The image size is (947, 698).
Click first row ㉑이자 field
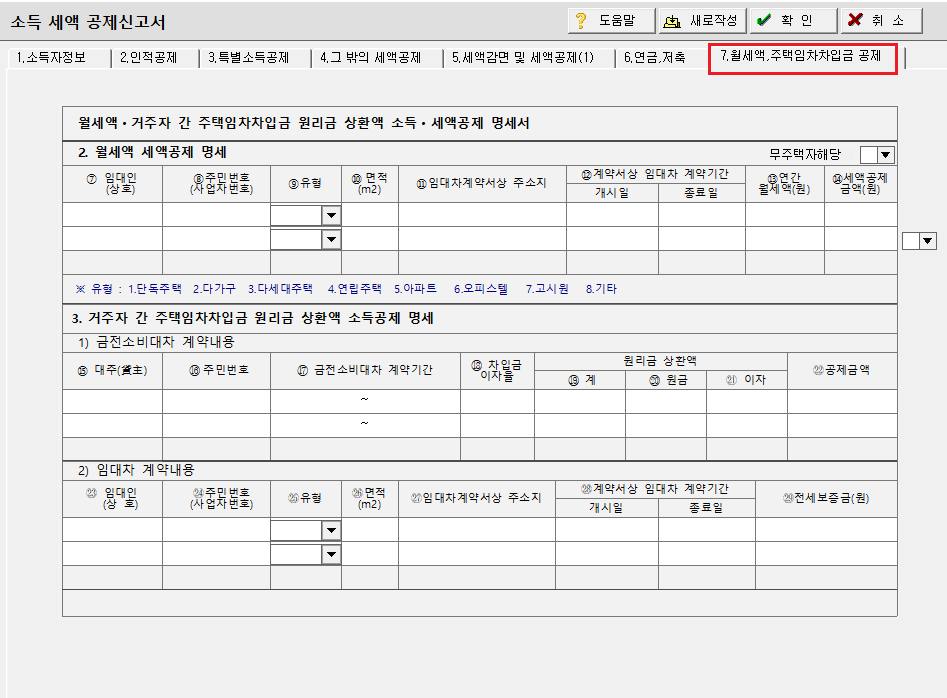(x=747, y=402)
